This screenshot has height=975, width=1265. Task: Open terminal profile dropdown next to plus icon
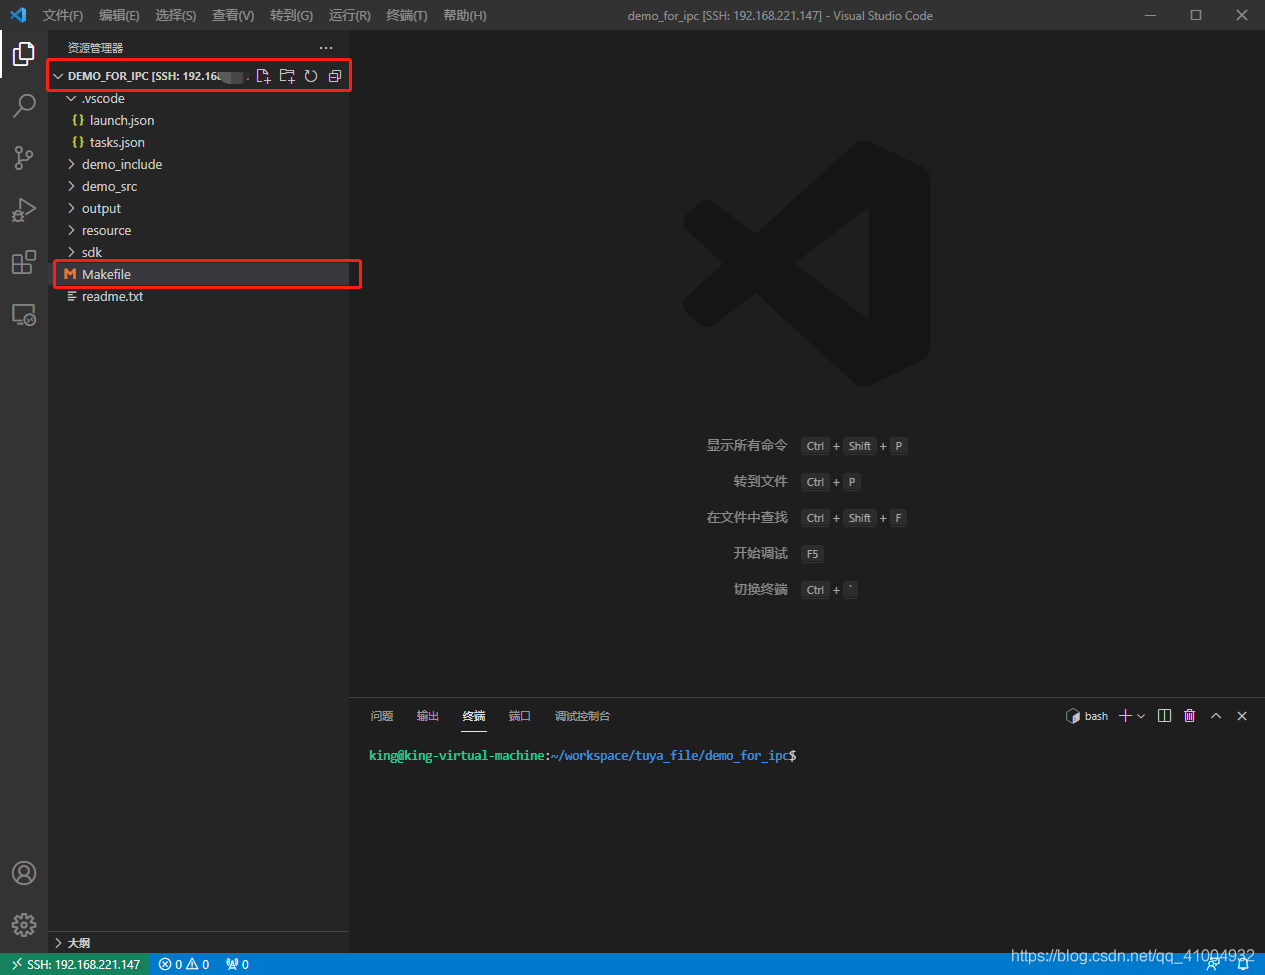pyautogui.click(x=1140, y=715)
